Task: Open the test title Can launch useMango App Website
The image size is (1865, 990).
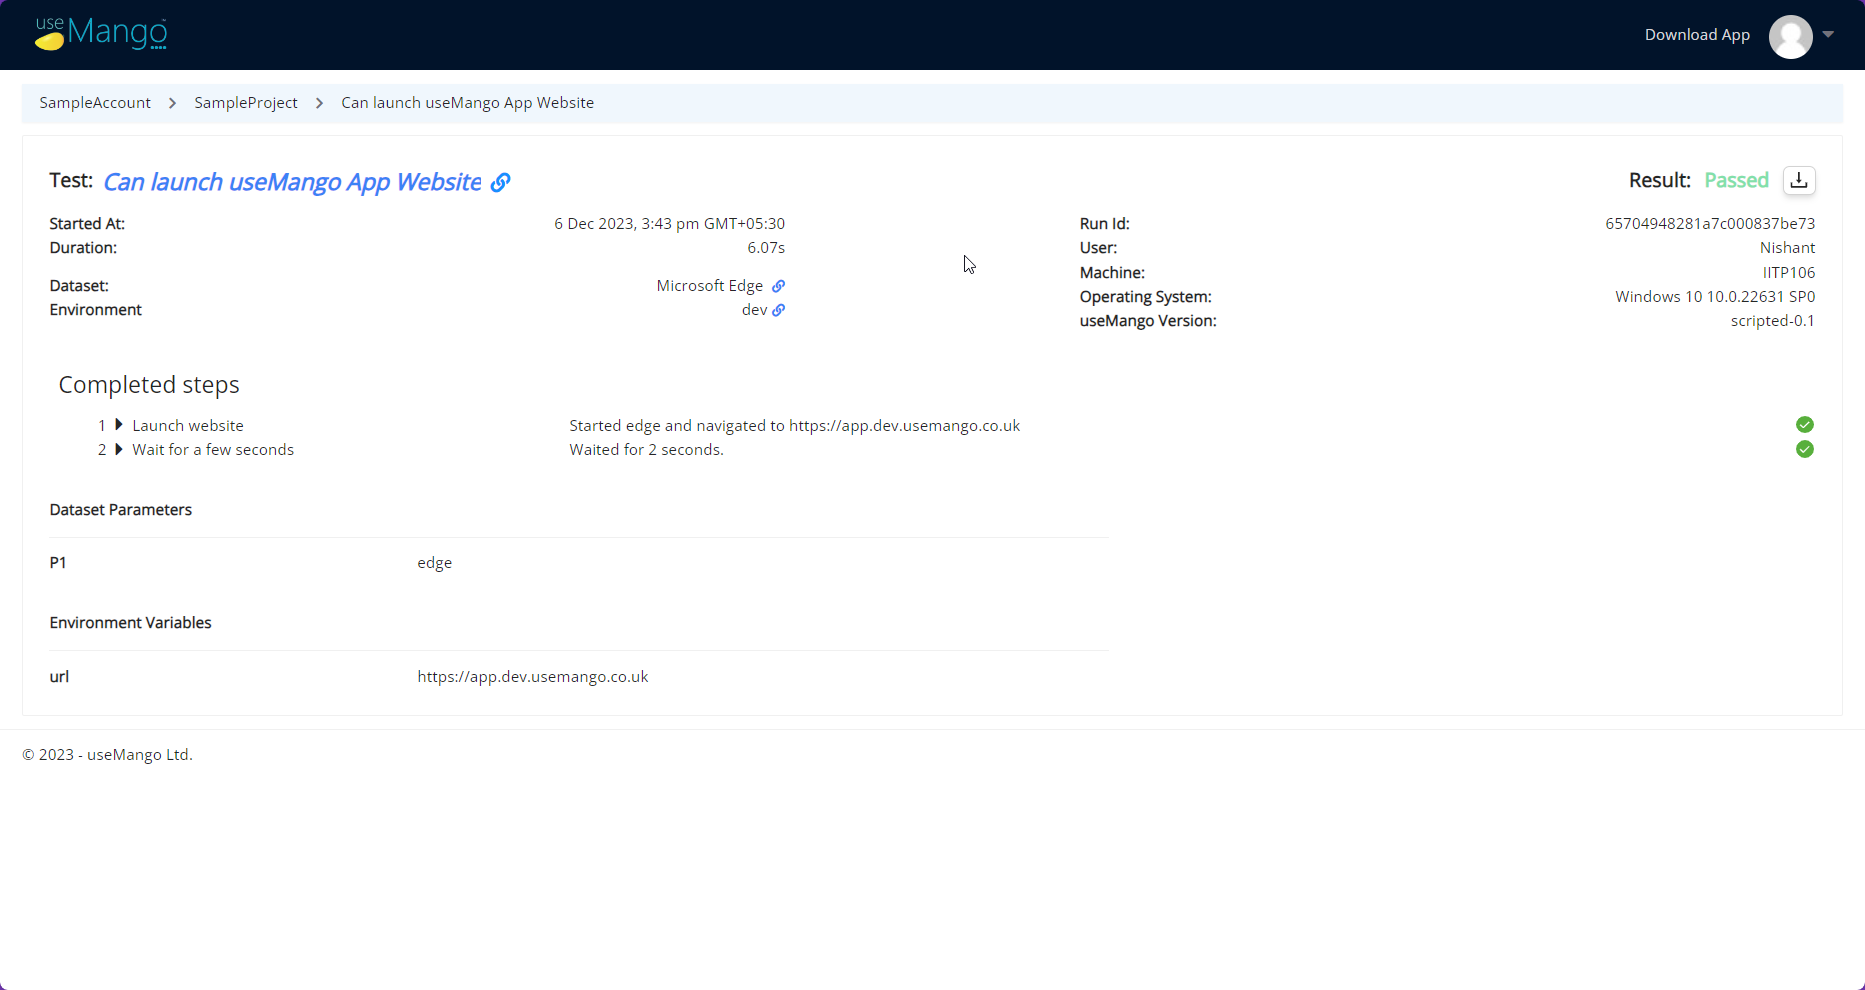Action: (292, 182)
